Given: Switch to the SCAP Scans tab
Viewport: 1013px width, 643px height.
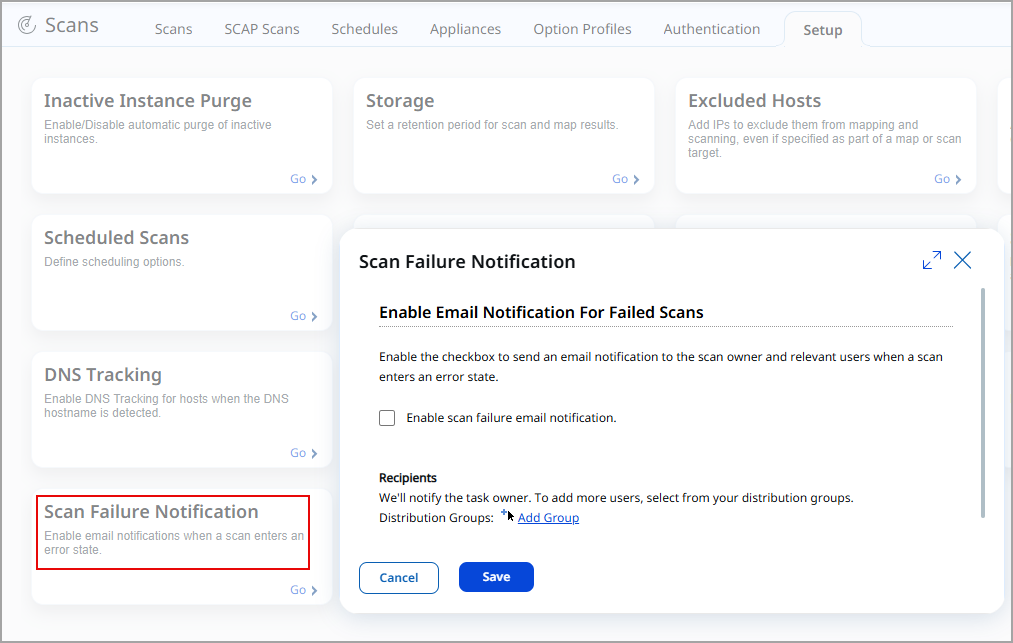Looking at the screenshot, I should (262, 29).
